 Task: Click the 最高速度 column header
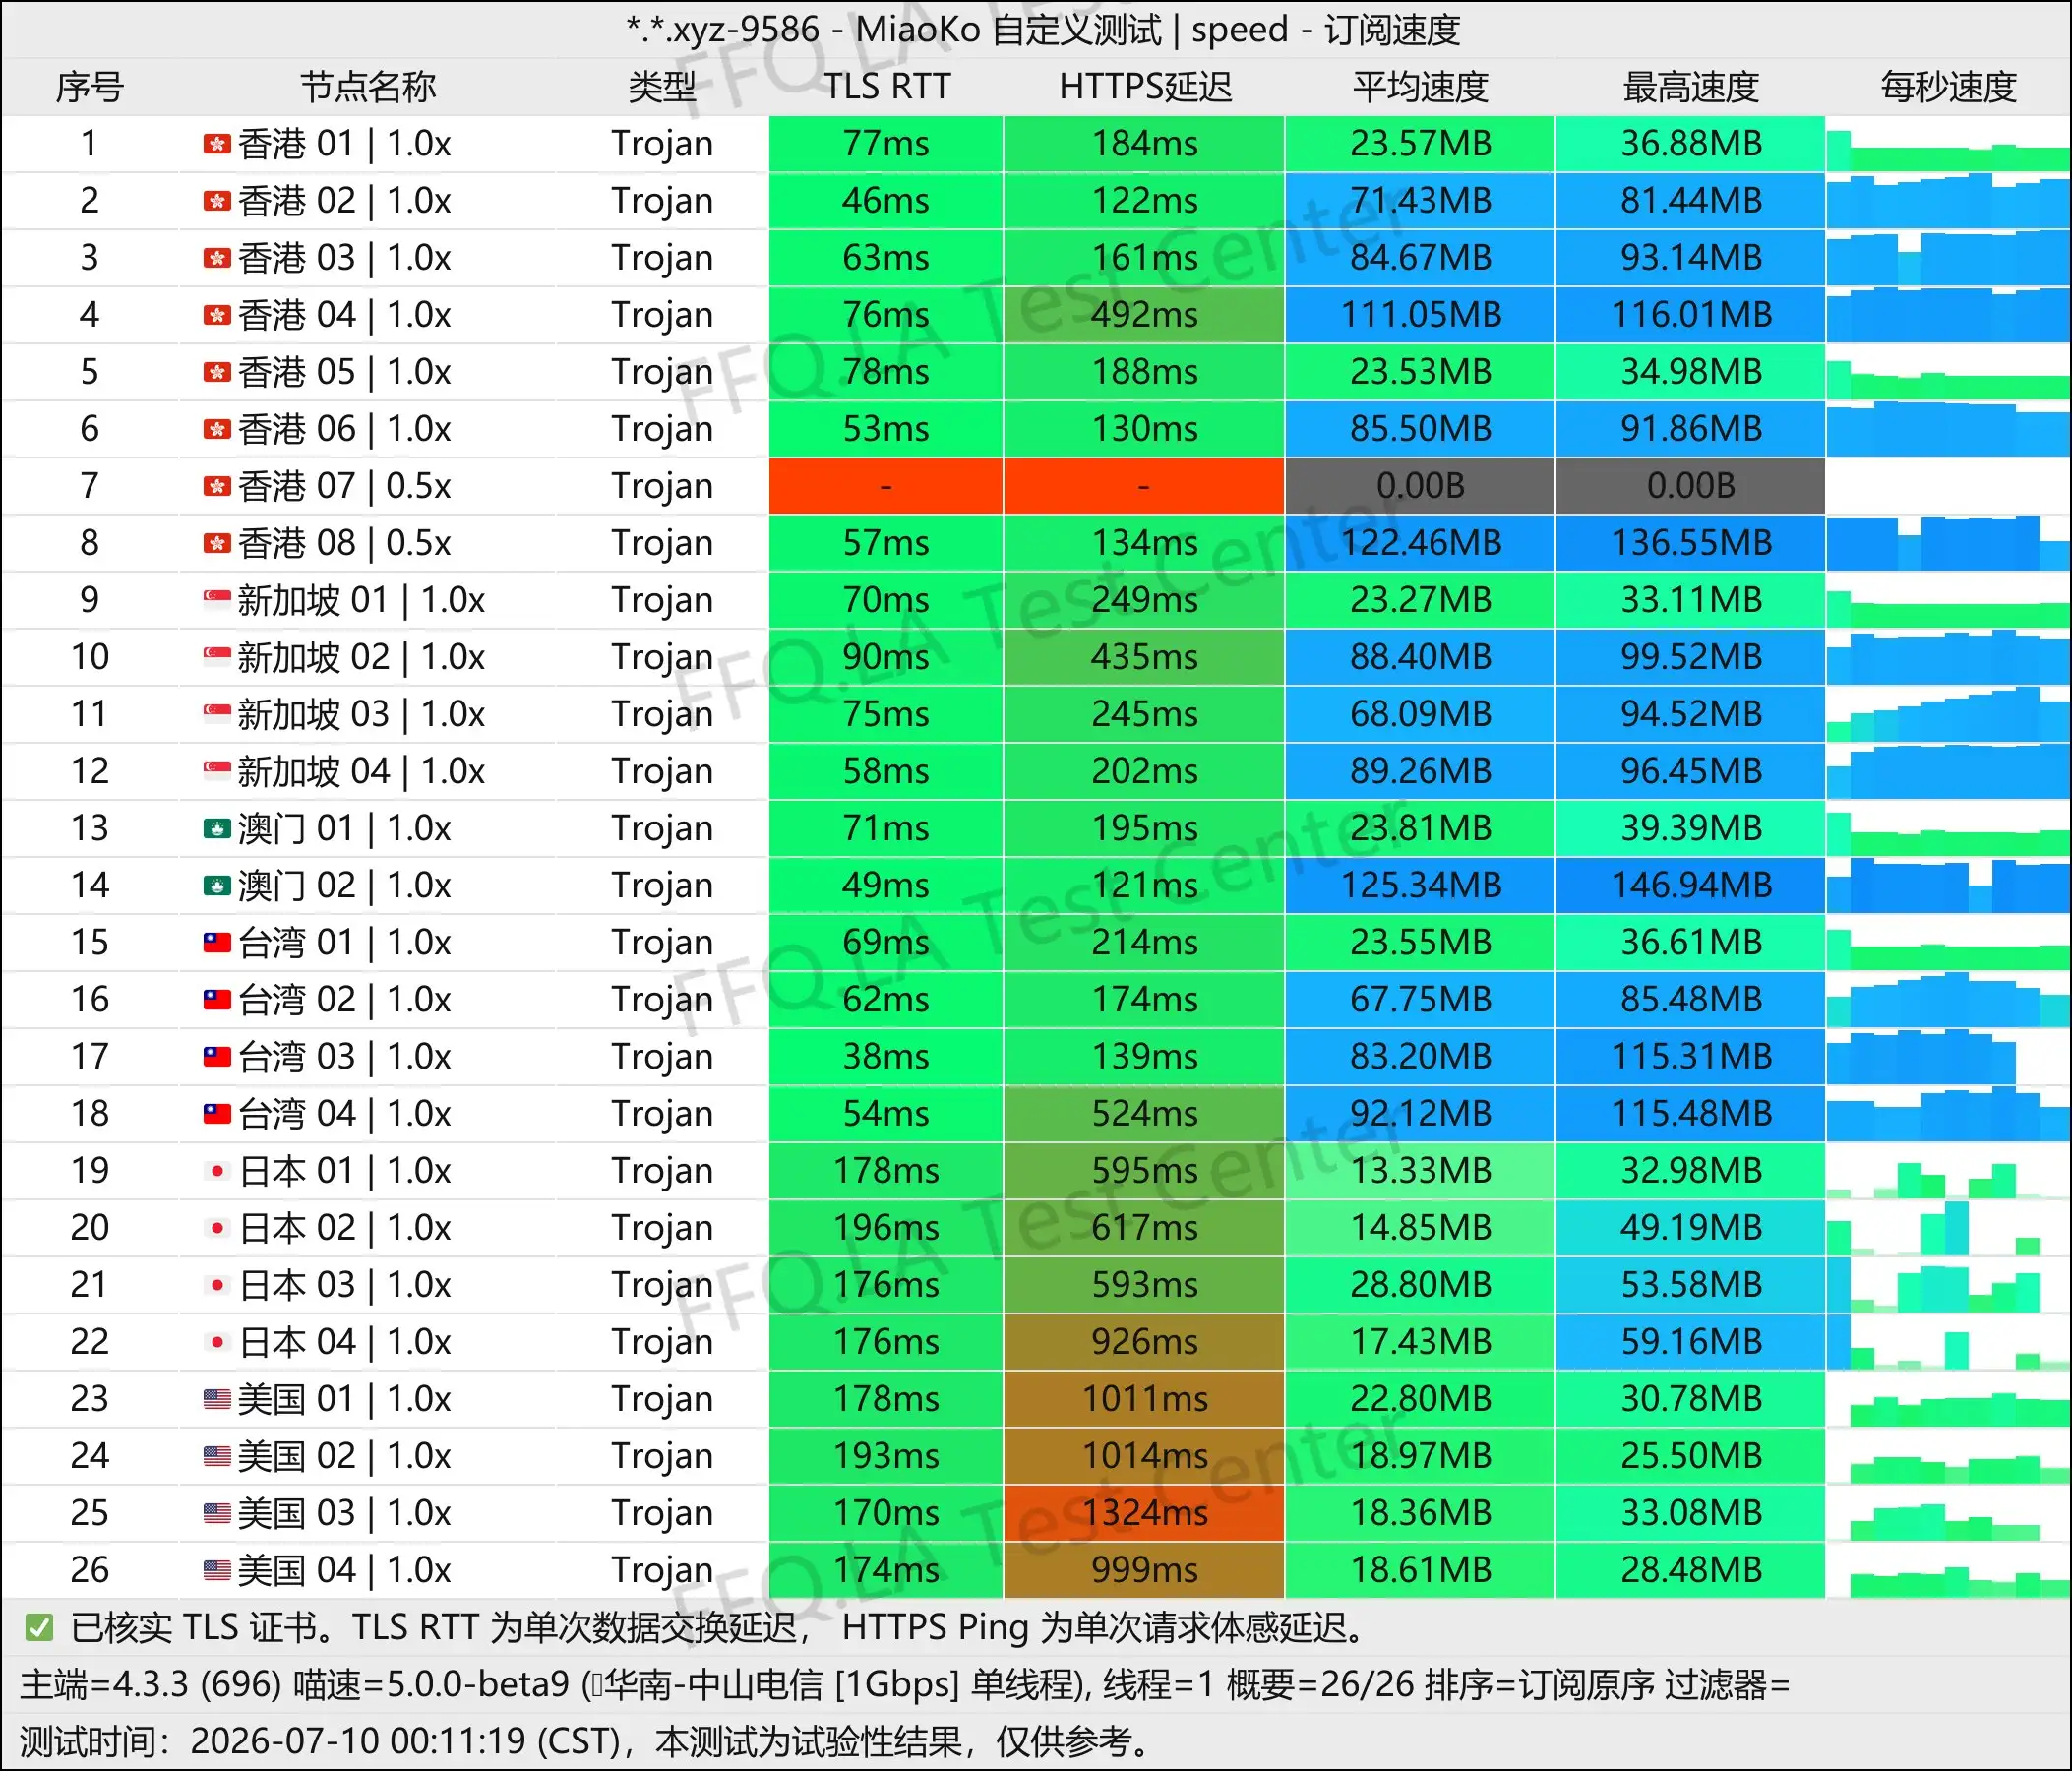coord(1691,87)
